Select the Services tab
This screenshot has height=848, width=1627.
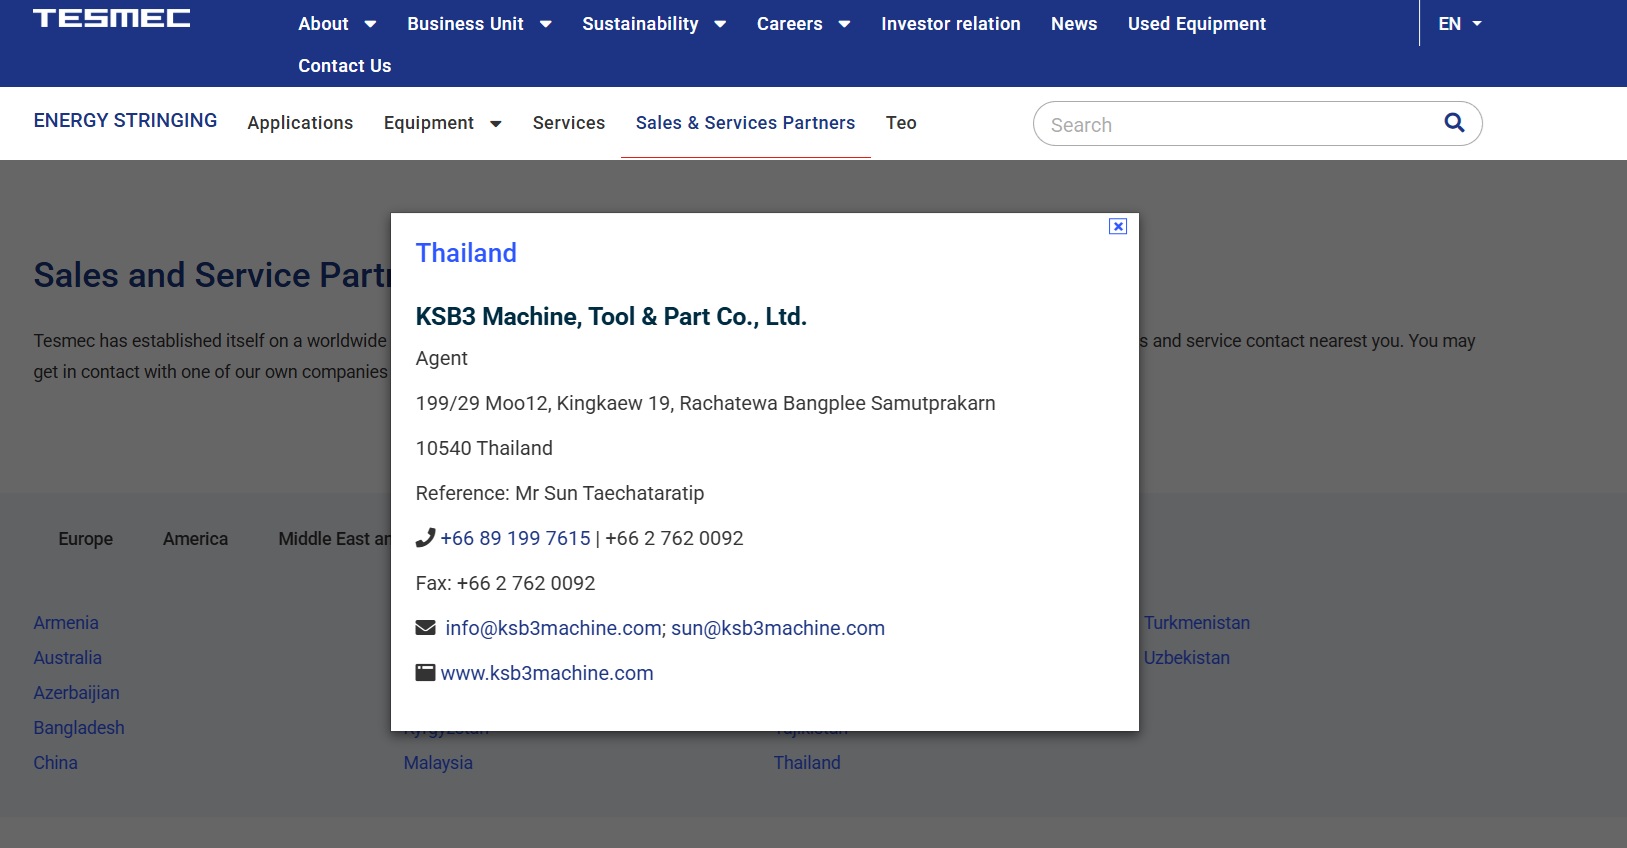569,123
